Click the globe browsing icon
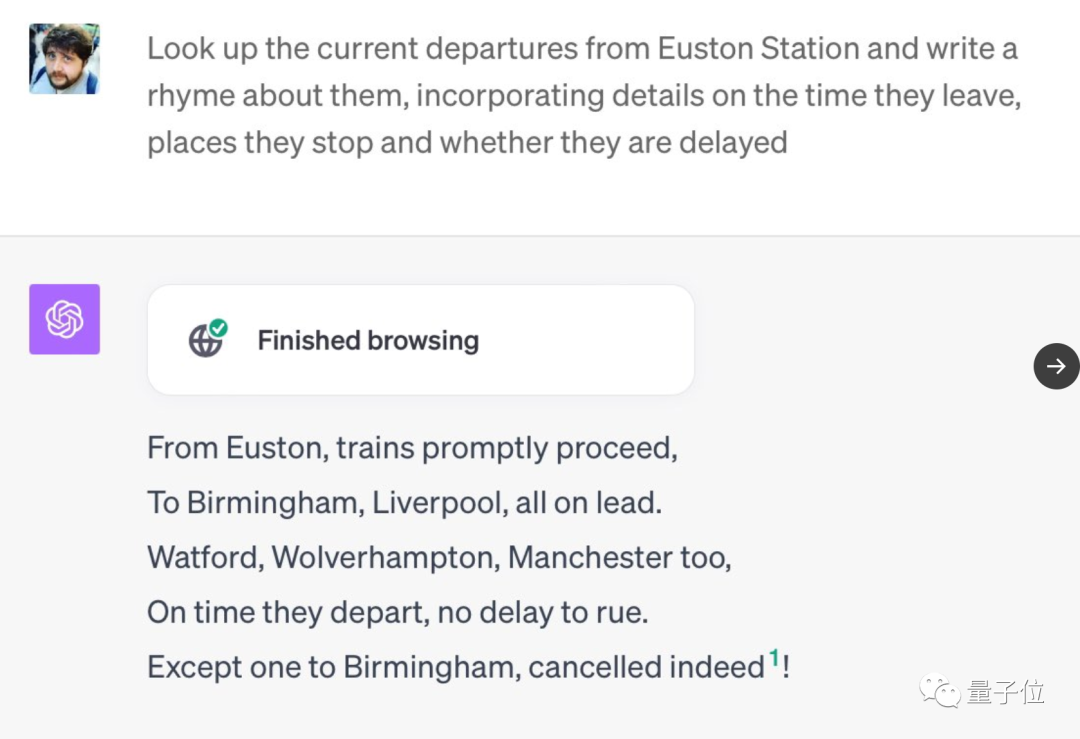 (x=205, y=341)
